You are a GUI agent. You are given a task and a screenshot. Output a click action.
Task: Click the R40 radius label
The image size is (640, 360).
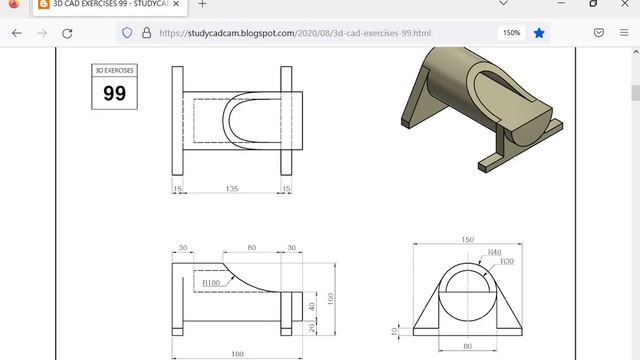(x=494, y=252)
